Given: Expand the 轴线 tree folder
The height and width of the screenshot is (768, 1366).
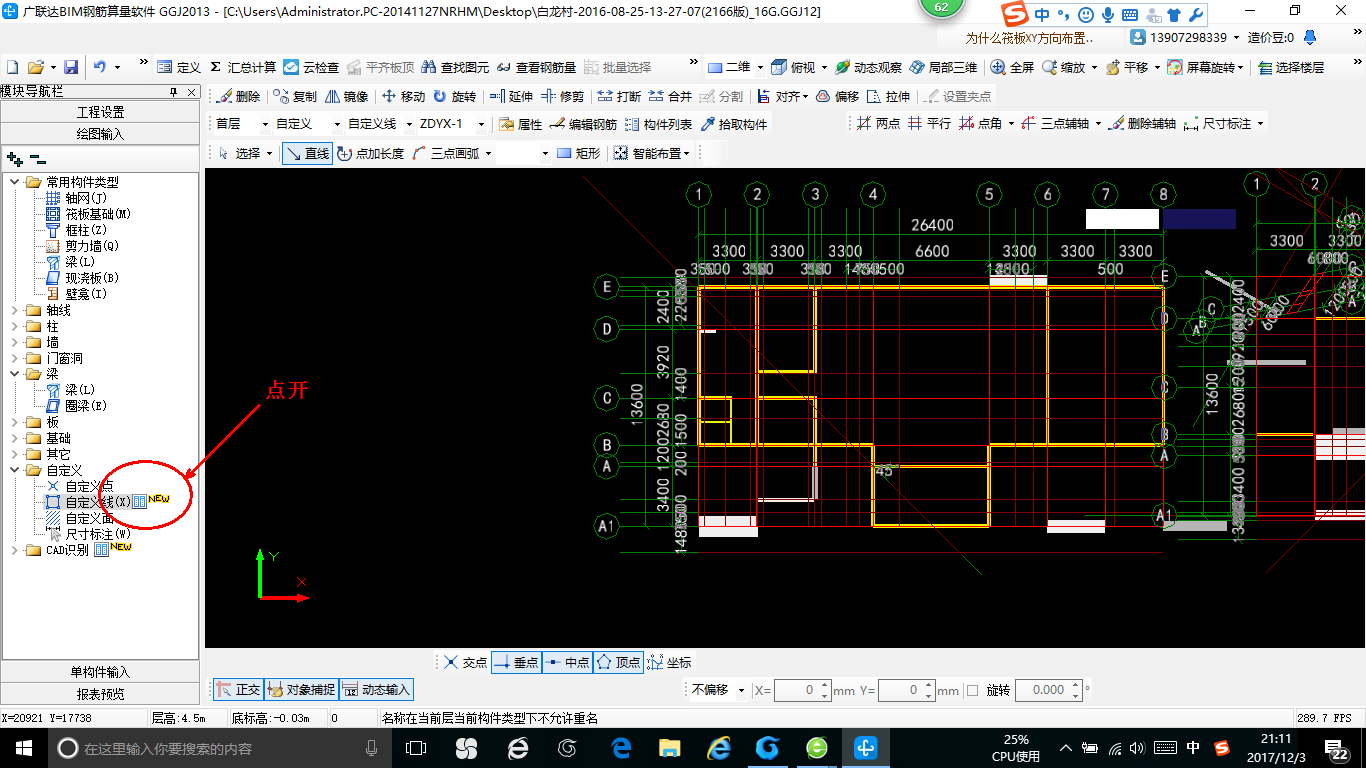Looking at the screenshot, I should click(15, 310).
